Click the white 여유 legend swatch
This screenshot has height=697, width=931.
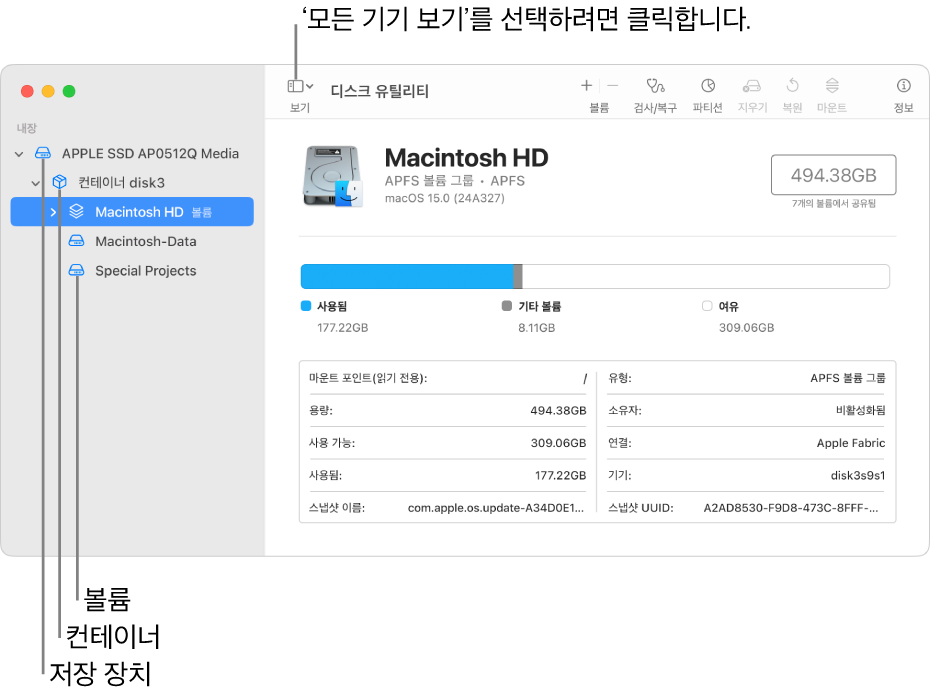(707, 306)
